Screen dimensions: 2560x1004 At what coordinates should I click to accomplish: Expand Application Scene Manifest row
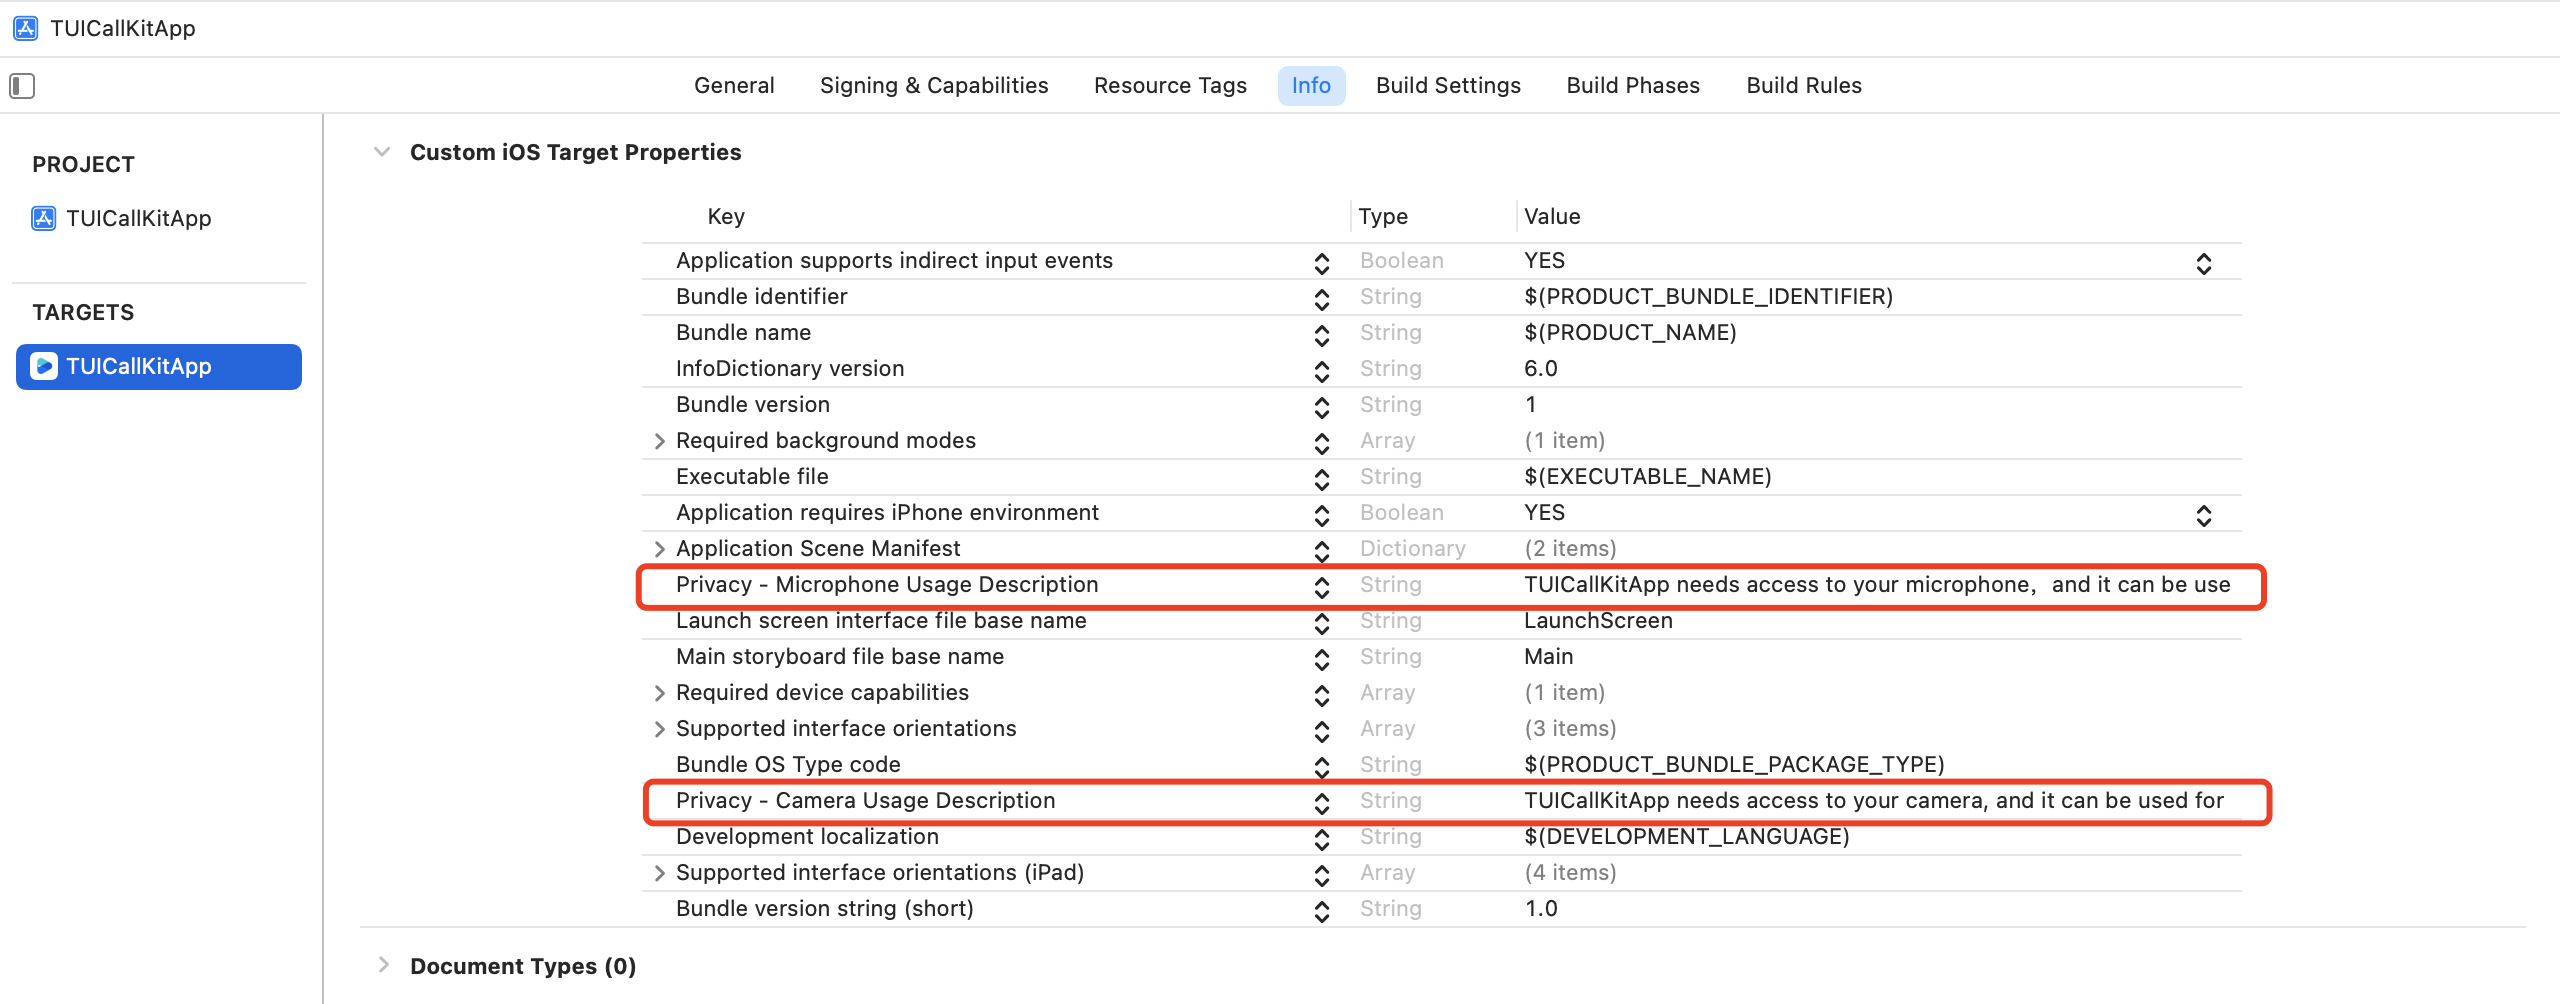(659, 549)
